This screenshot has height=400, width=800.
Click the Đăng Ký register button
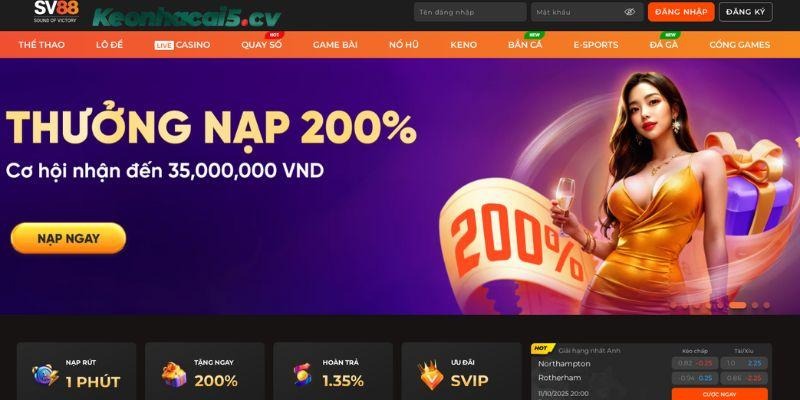point(745,12)
